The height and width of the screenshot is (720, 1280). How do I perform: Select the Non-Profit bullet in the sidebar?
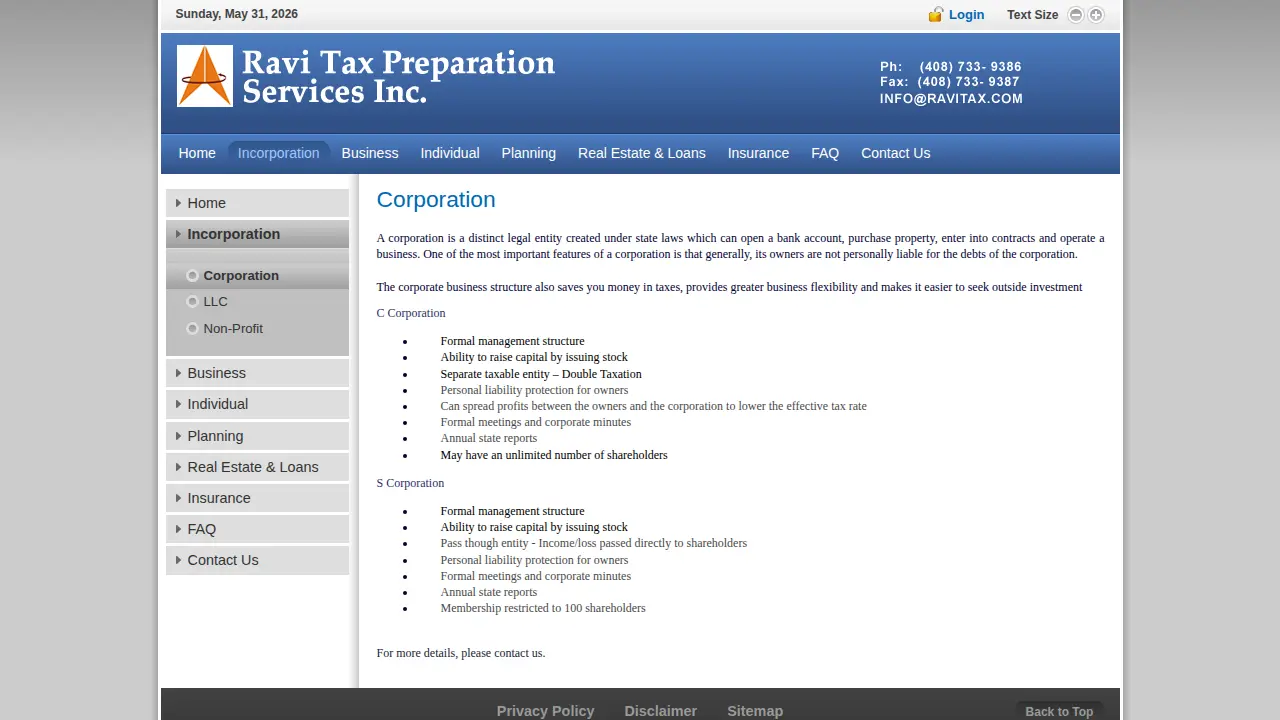192,329
